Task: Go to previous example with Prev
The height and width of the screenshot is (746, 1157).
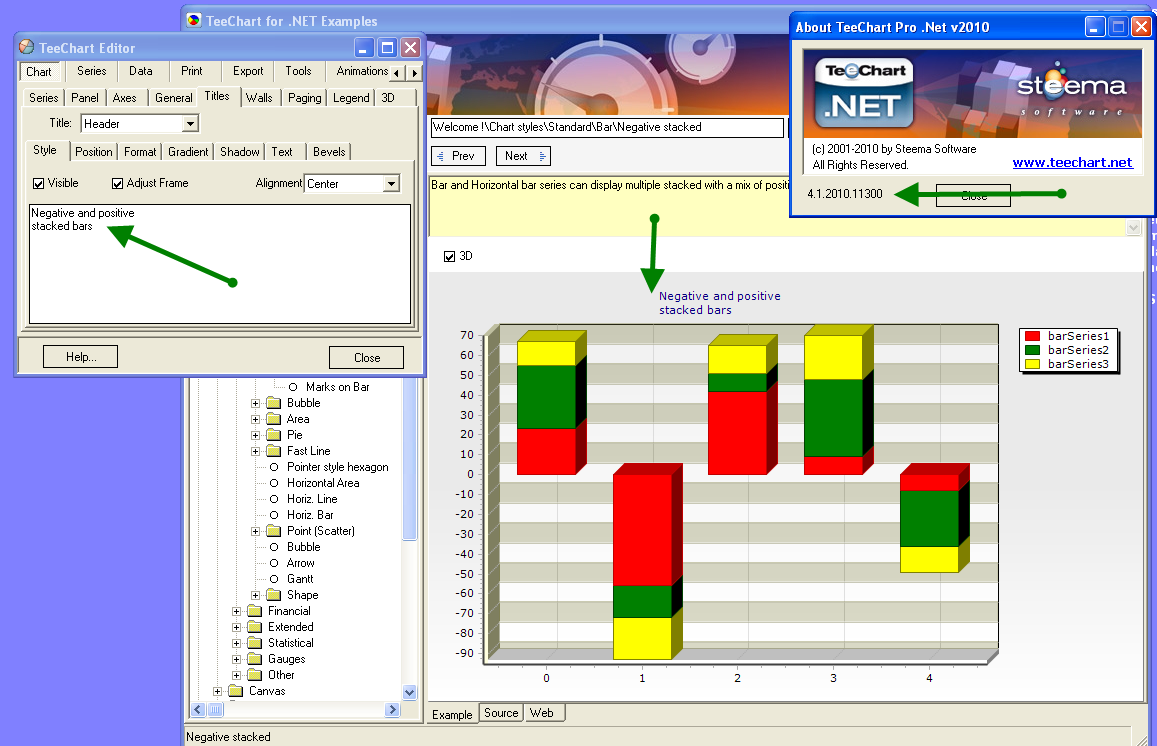Action: coord(458,156)
